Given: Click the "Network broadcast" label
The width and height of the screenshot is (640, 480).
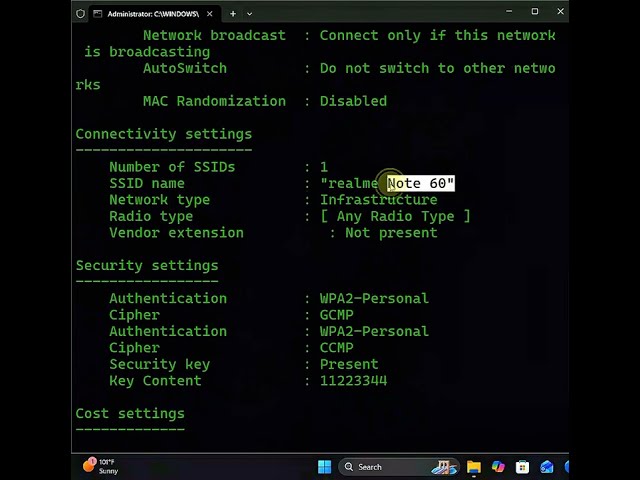Looking at the screenshot, I should (x=214, y=36).
